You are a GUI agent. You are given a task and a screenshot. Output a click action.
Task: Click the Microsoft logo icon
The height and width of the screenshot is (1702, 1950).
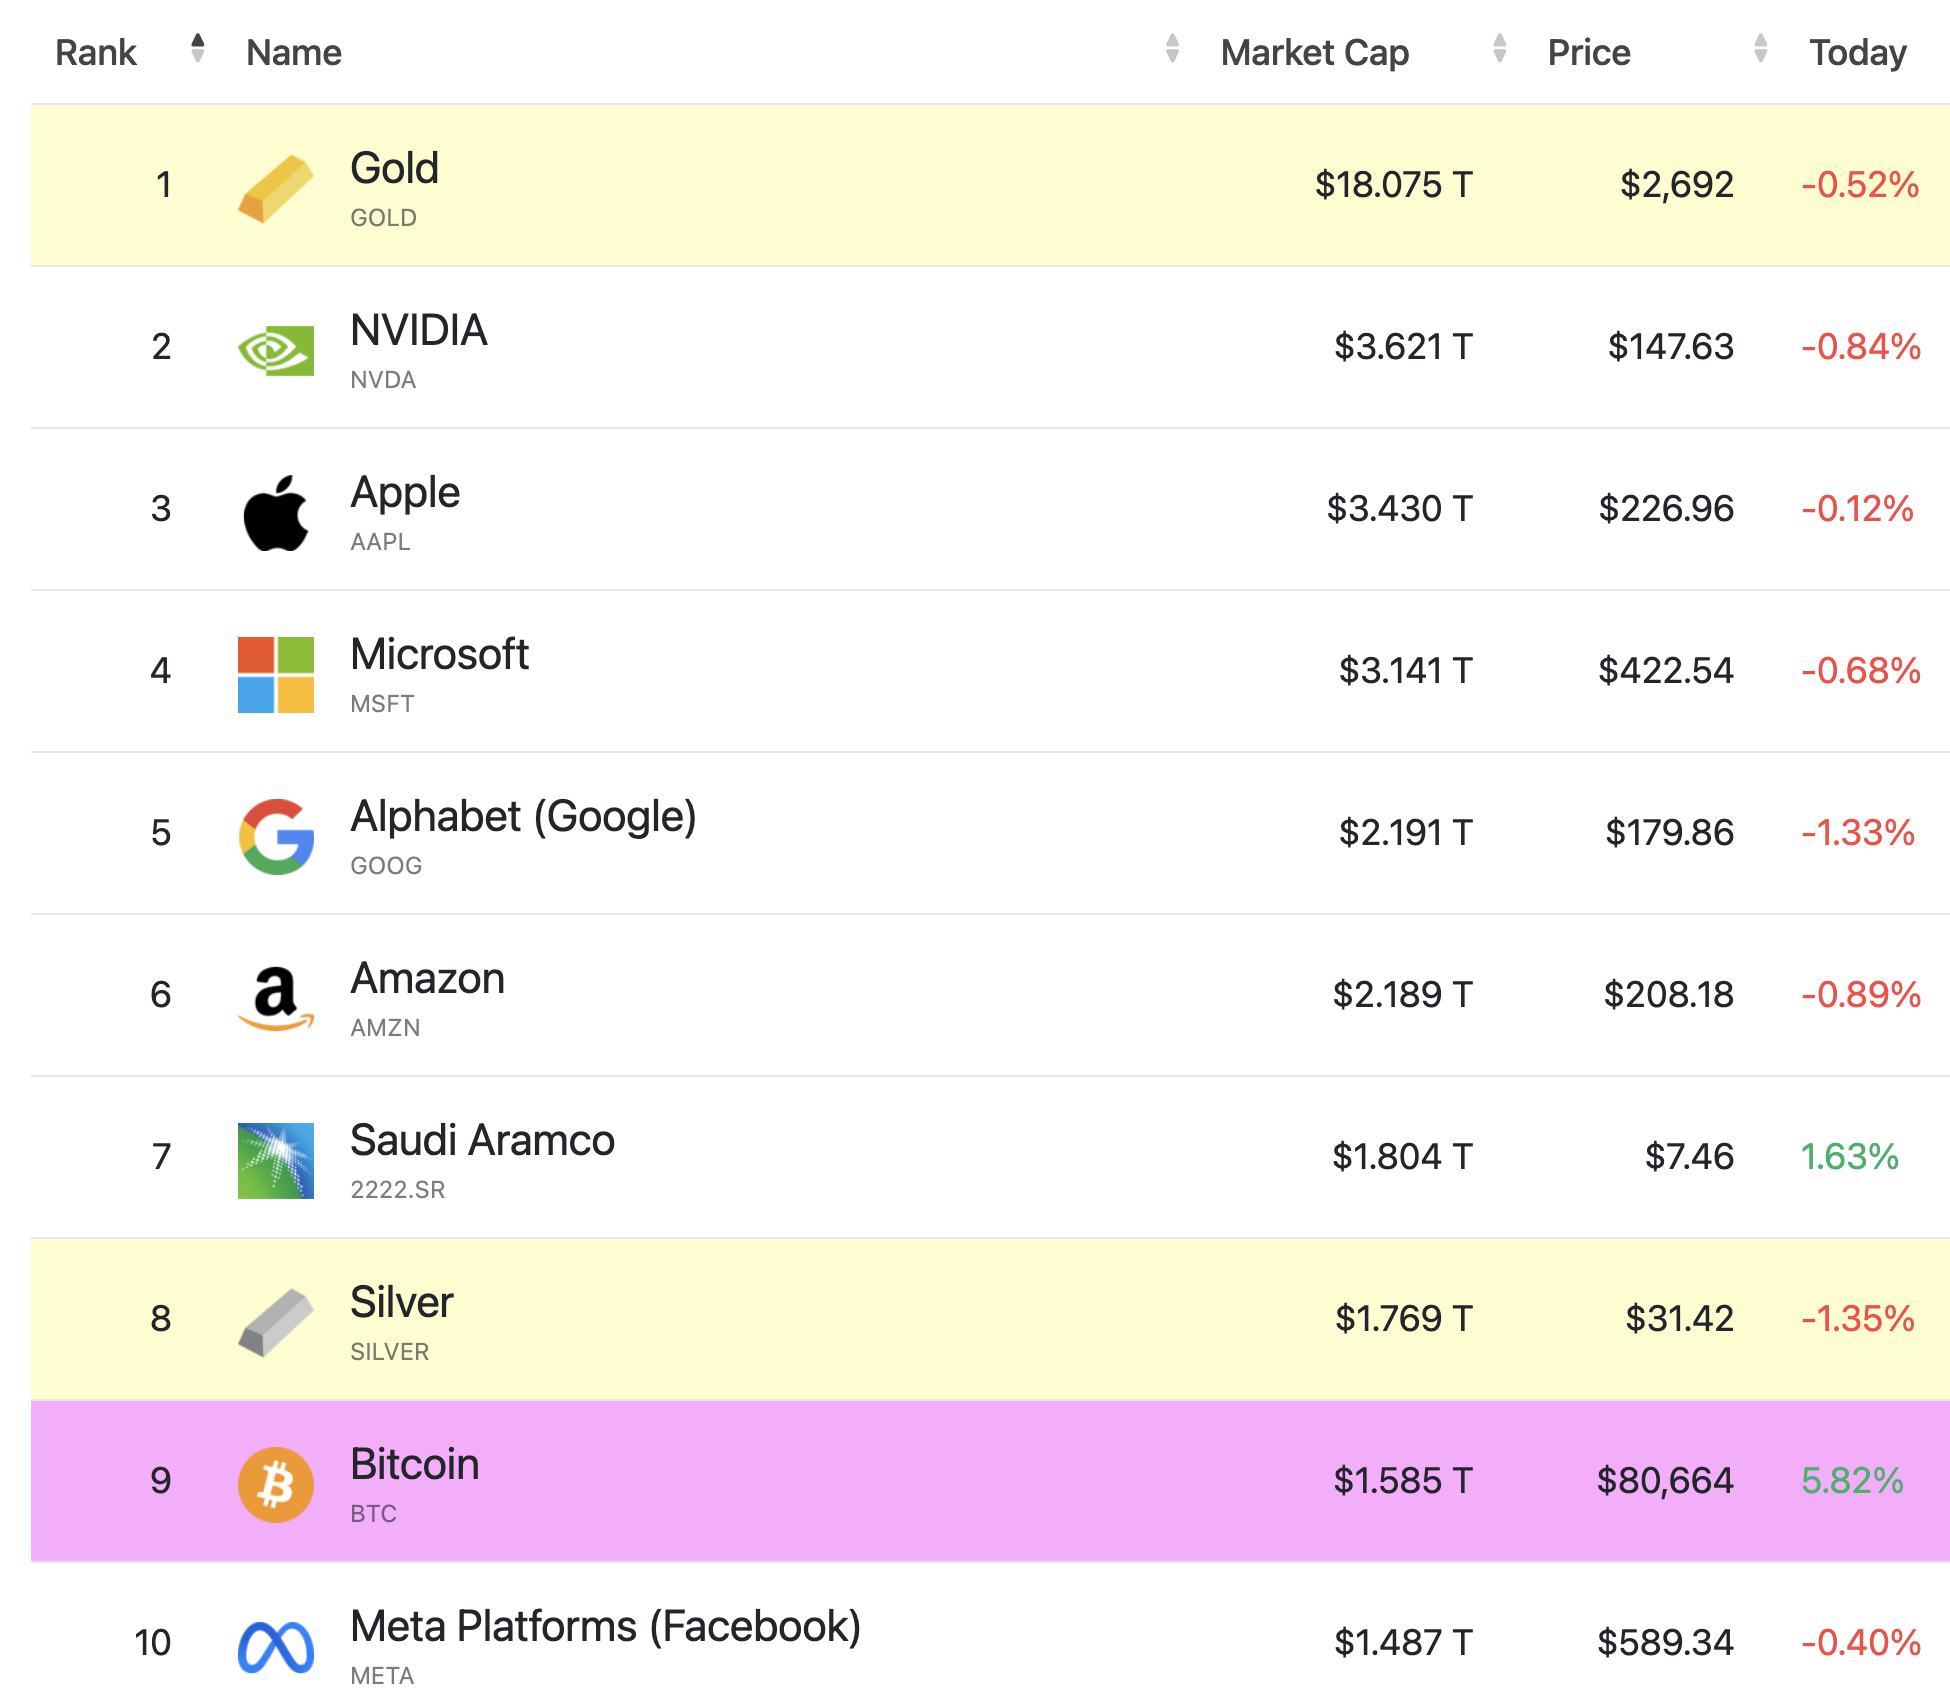(275, 674)
